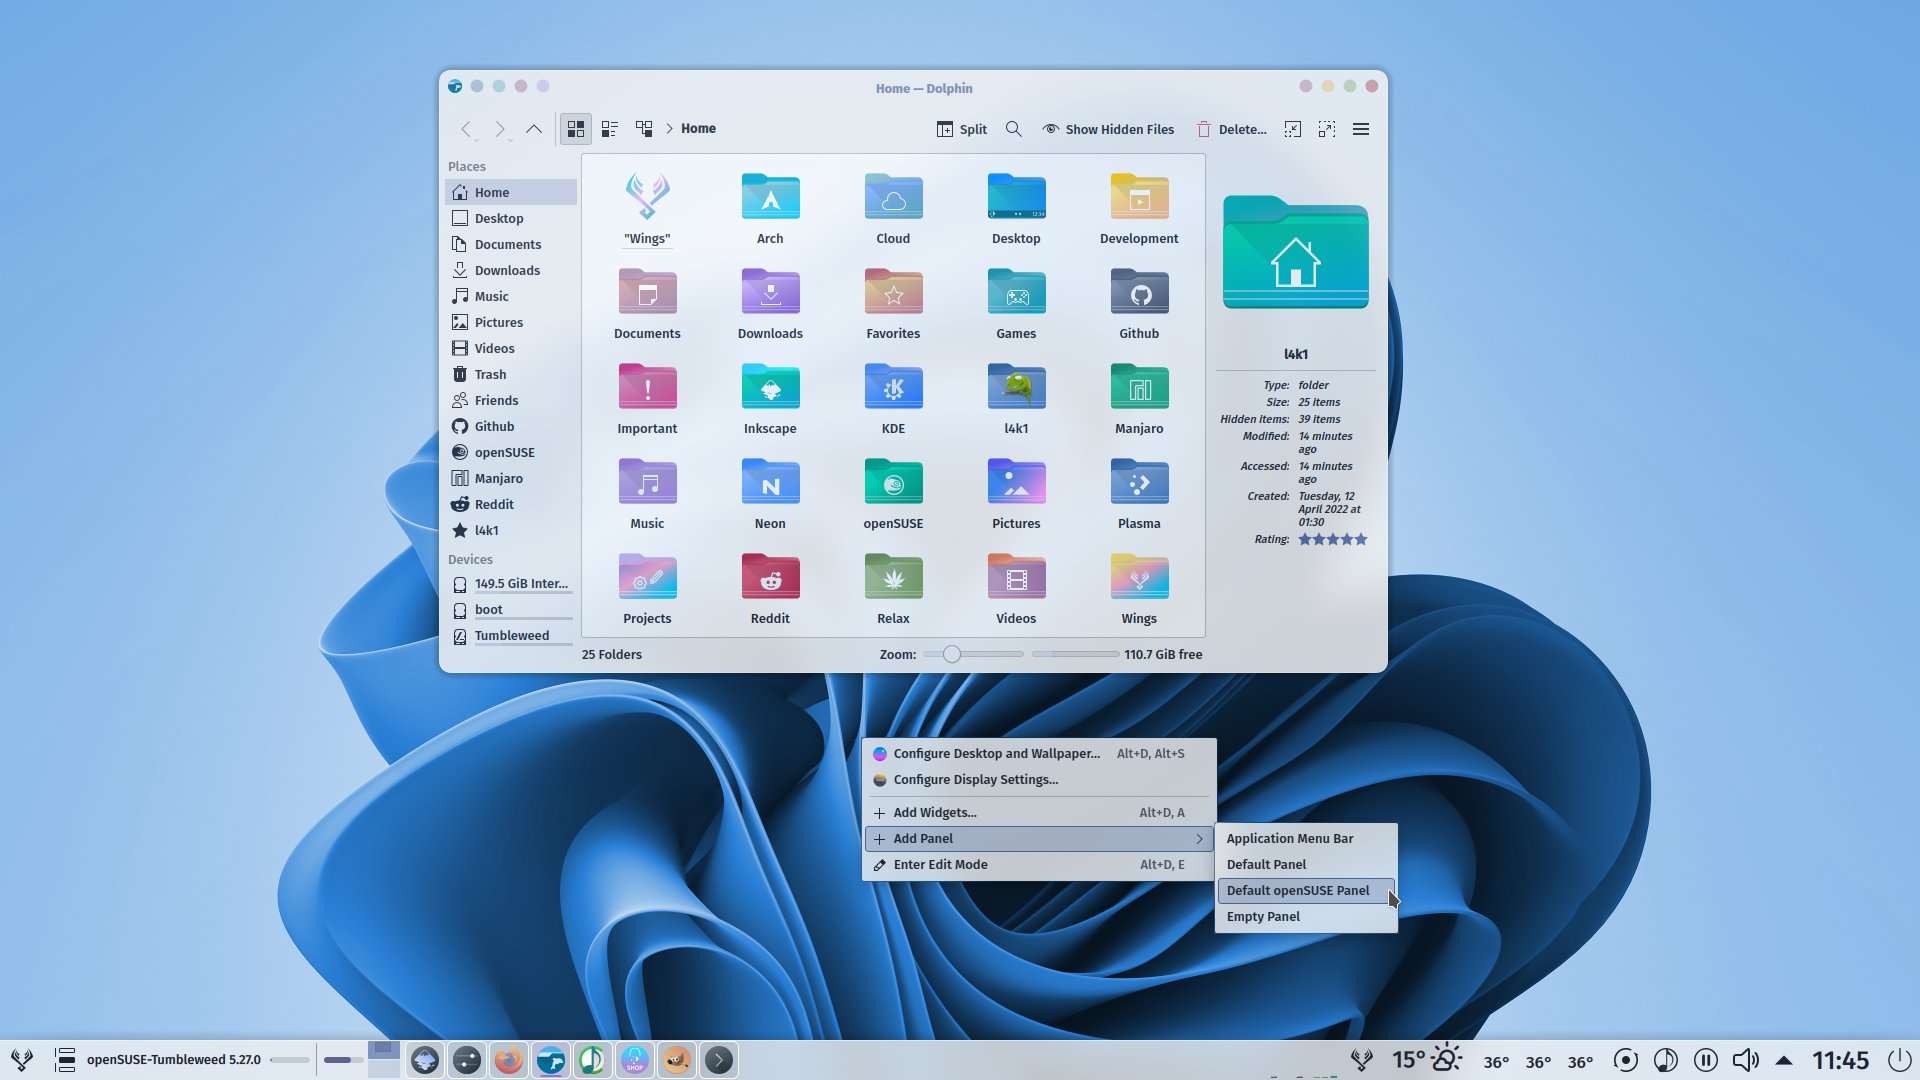Open the Discover software shop icon
This screenshot has height=1080, width=1920.
[635, 1059]
